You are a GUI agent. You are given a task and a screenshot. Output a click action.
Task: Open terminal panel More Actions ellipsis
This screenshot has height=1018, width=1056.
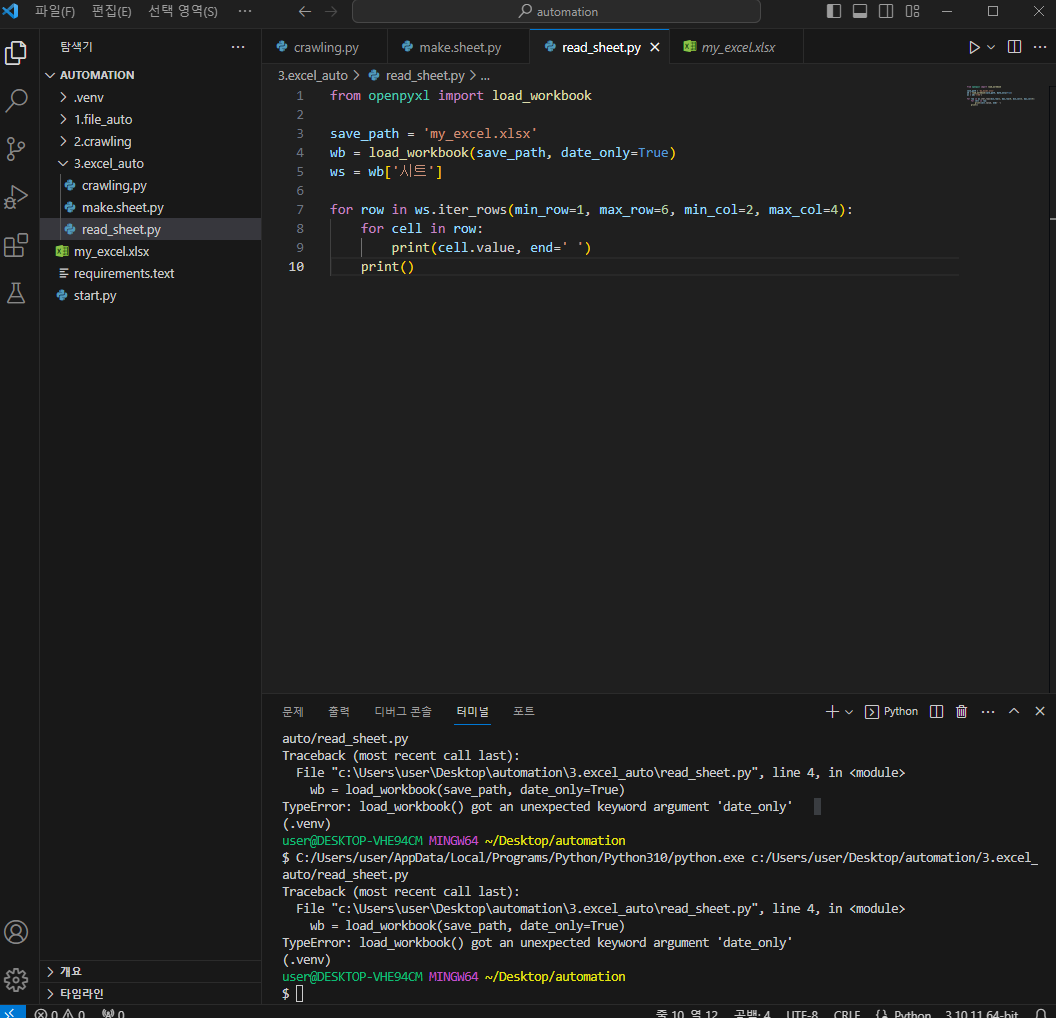click(988, 712)
